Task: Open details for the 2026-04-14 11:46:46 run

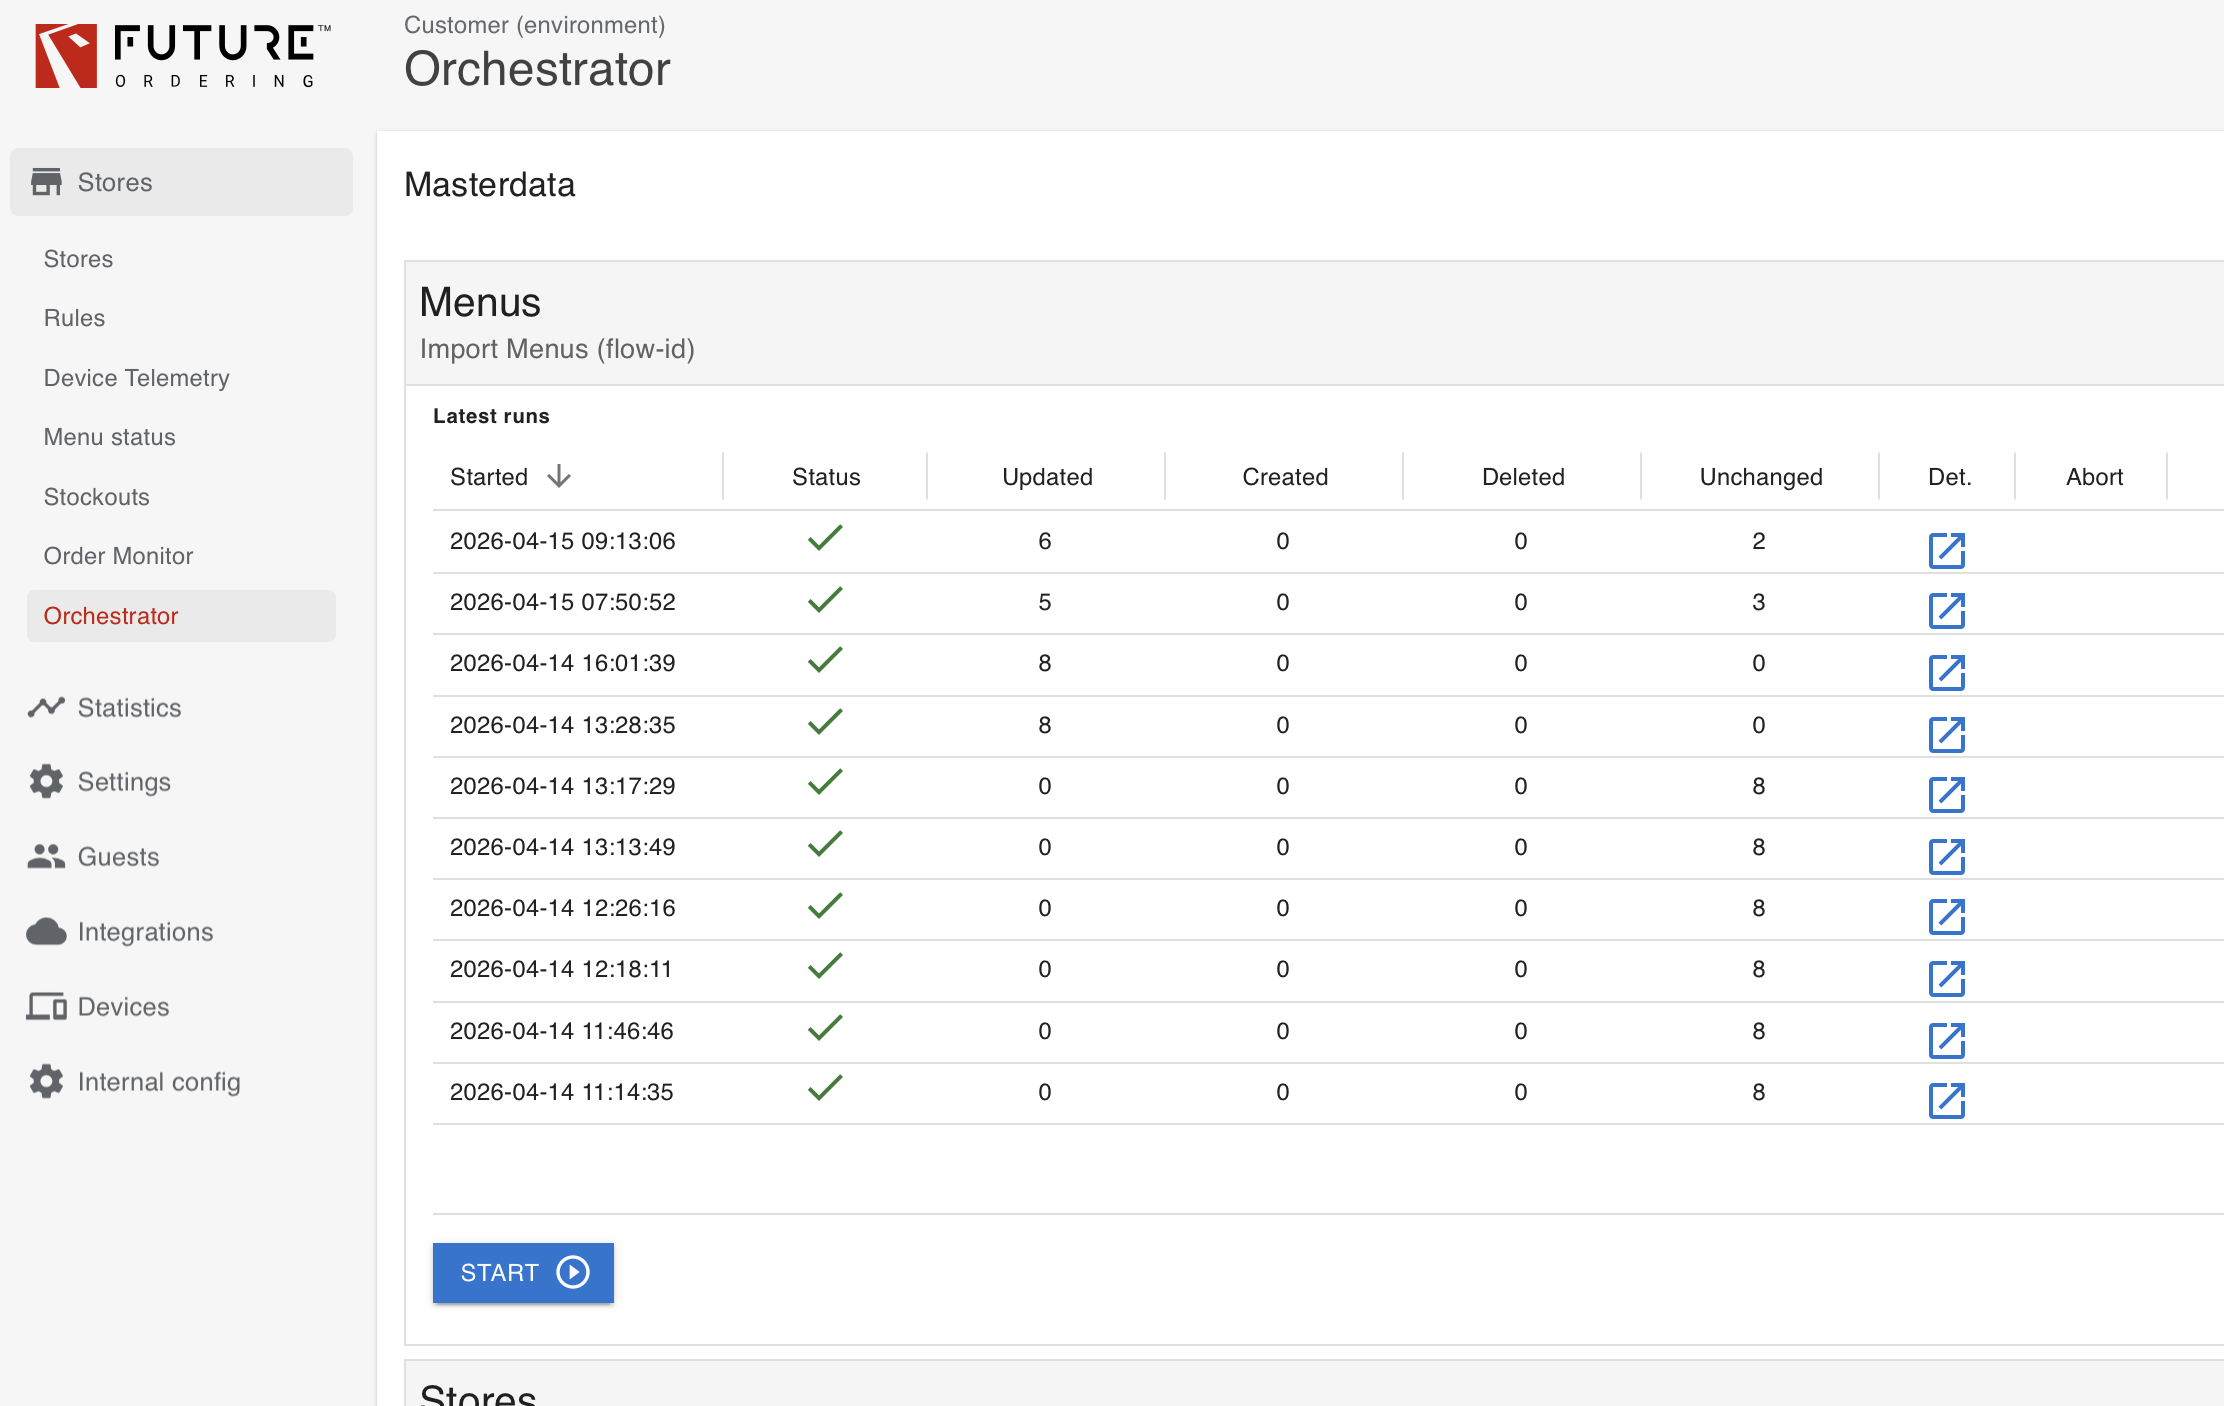Action: (x=1946, y=1040)
